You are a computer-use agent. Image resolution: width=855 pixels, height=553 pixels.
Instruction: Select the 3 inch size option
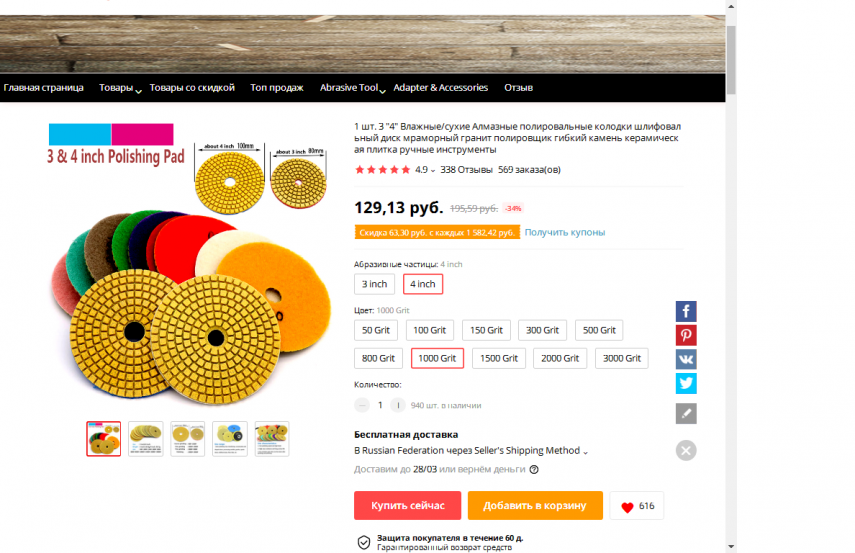pos(374,284)
